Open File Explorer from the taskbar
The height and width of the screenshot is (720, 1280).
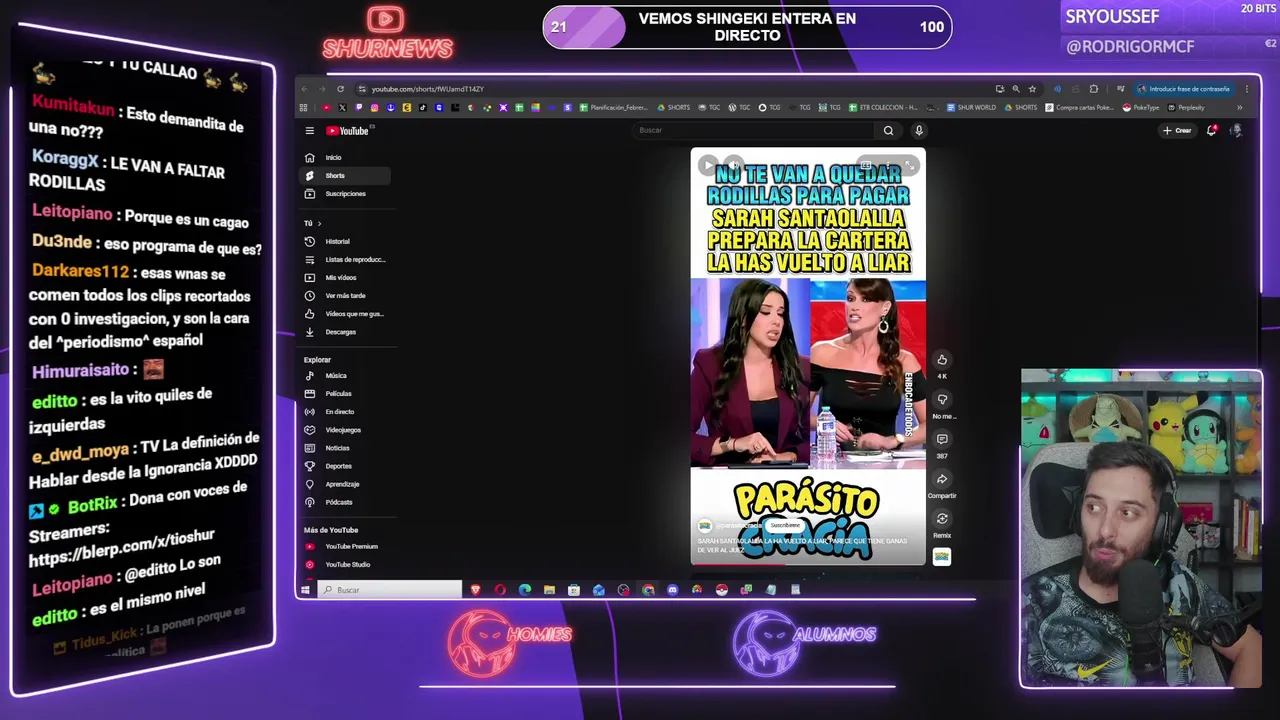pyautogui.click(x=549, y=590)
